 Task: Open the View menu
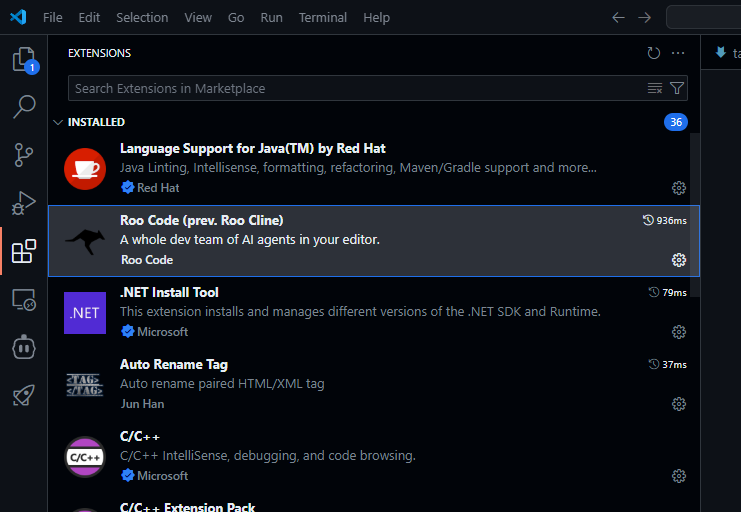pyautogui.click(x=198, y=17)
